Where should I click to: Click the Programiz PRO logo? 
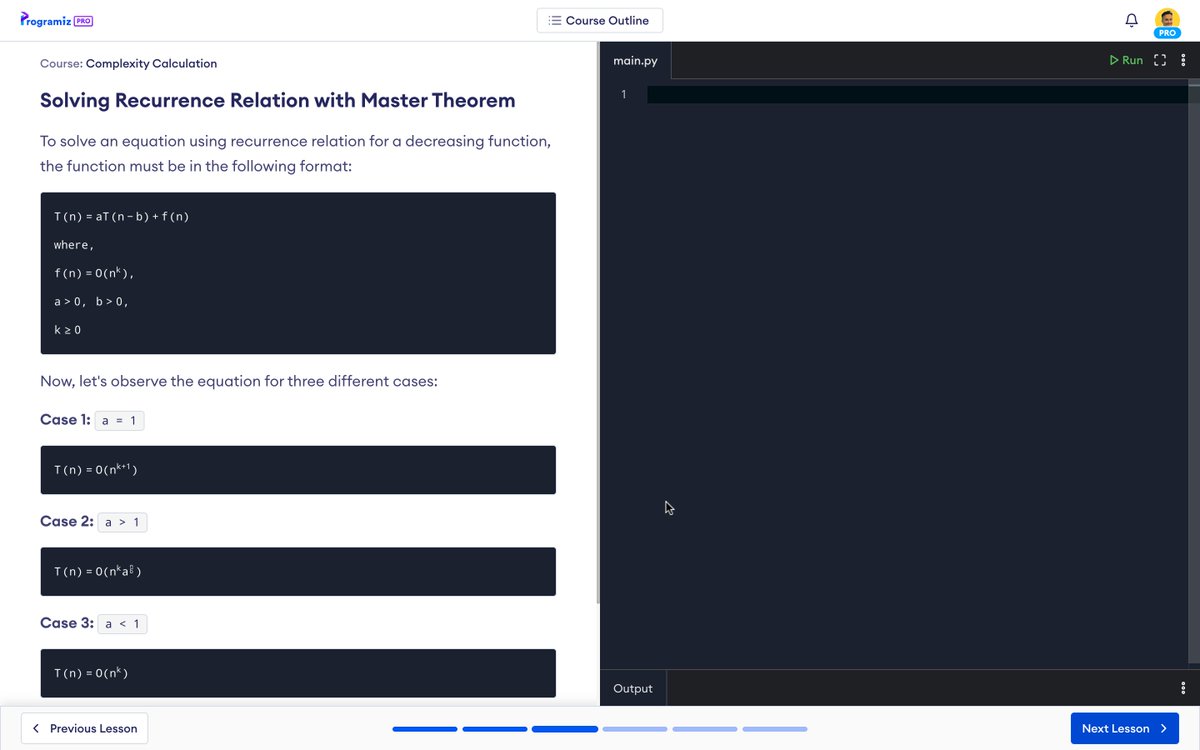click(57, 20)
